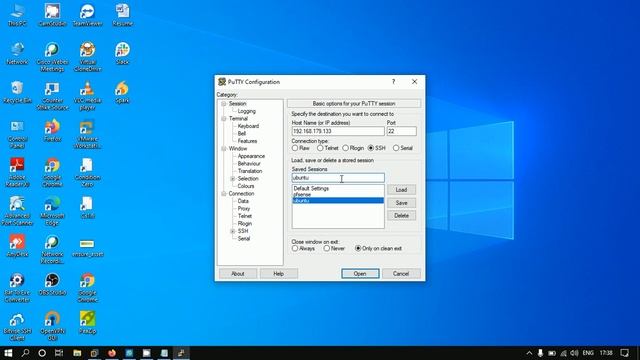Screen dimensions: 640x360
Task: Click the About button
Action: coord(238,273)
